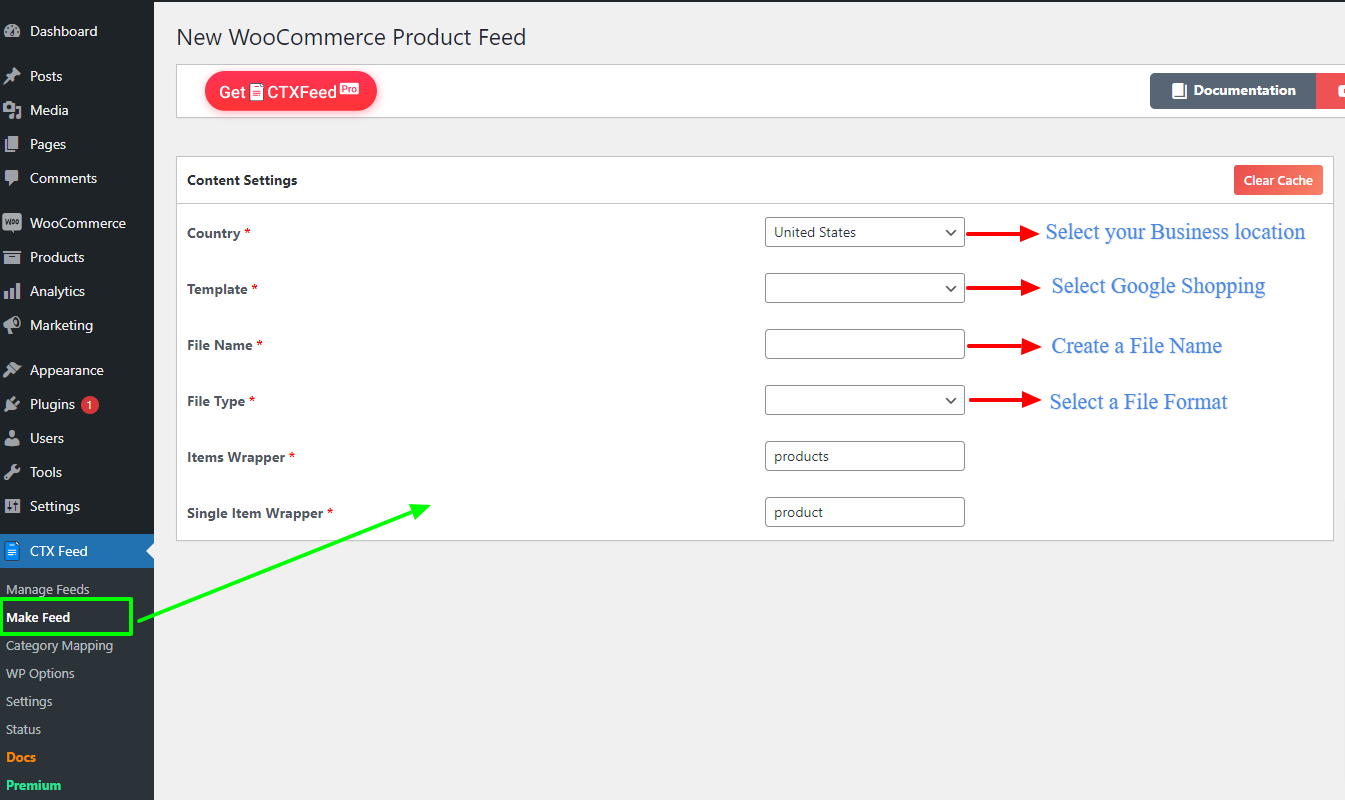Select Category Mapping in sidebar
1345x800 pixels.
tap(60, 645)
